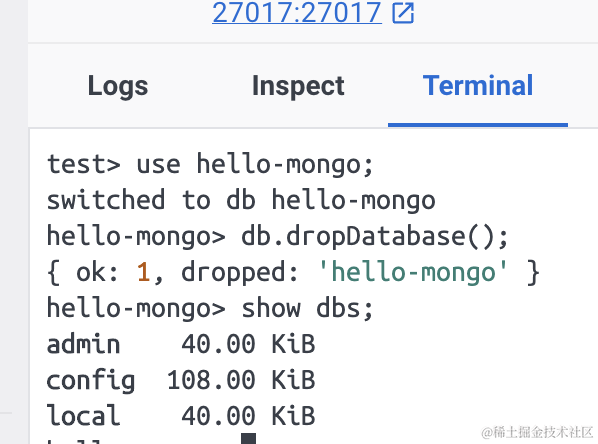Select the Terminal tab
598x444 pixels.
pos(478,85)
